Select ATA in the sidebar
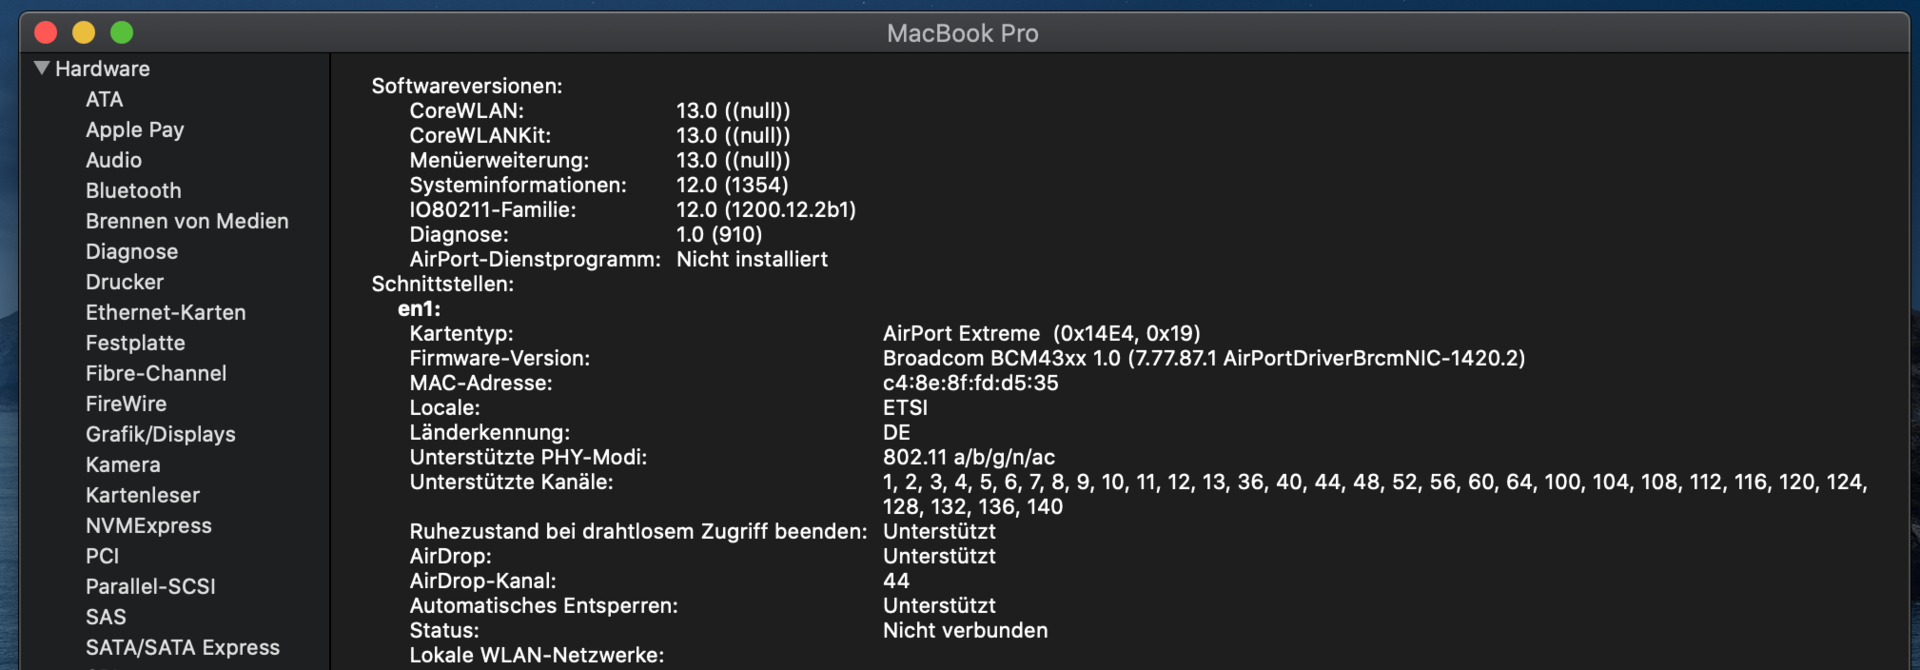Viewport: 1920px width, 670px height. [x=104, y=99]
